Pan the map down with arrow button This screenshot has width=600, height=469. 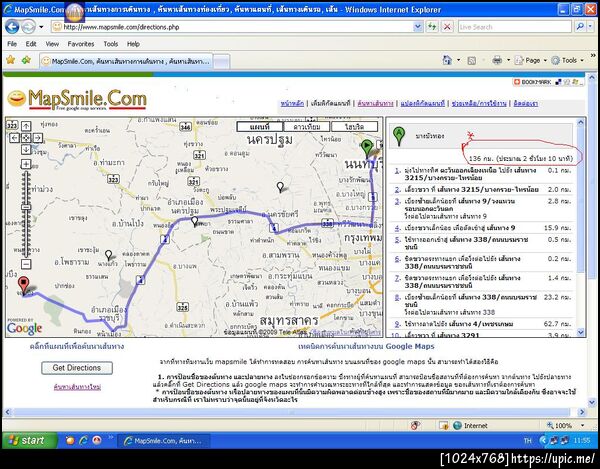point(26,150)
